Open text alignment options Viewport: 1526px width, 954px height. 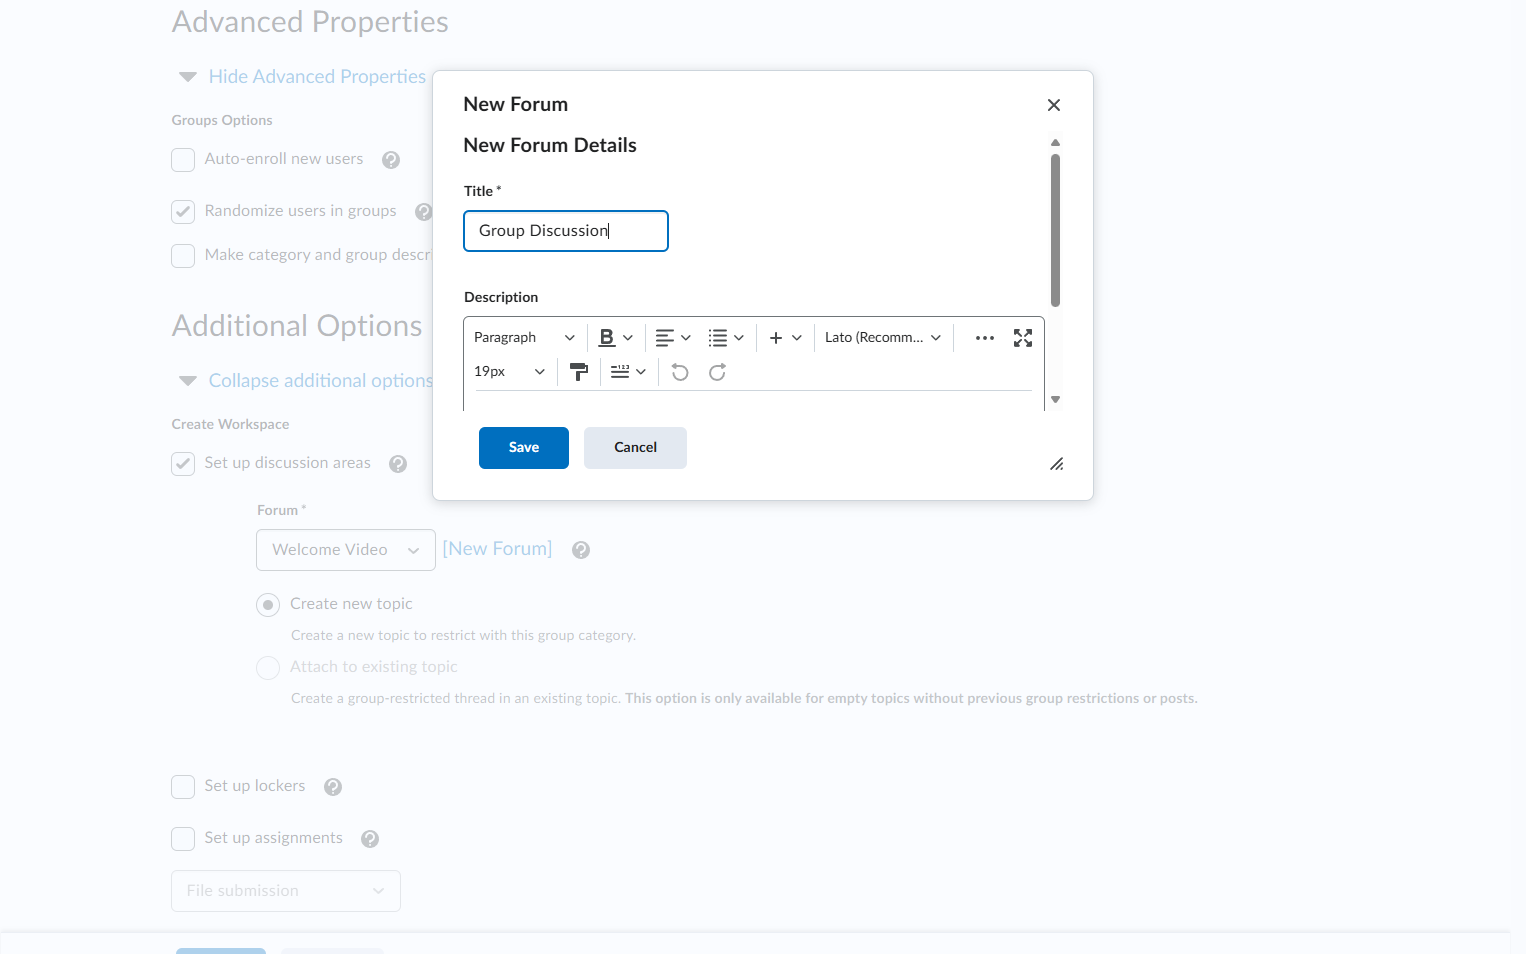point(673,338)
